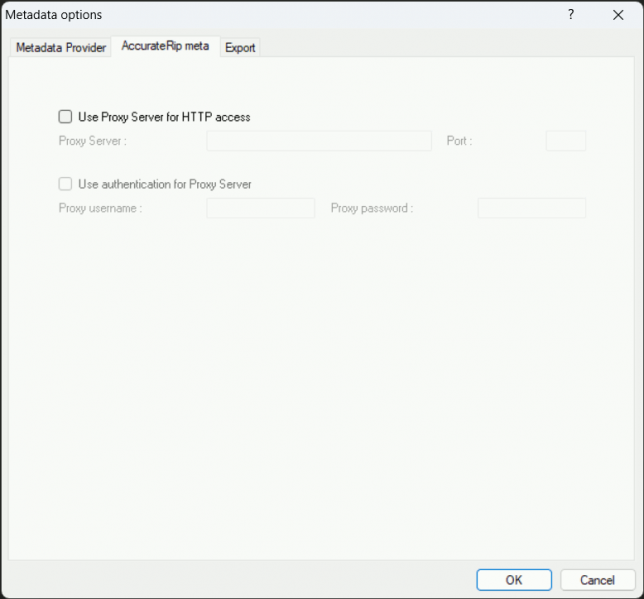Click the "Proxy password :" label
Screen dimensions: 644x599
pyautogui.click(x=371, y=208)
